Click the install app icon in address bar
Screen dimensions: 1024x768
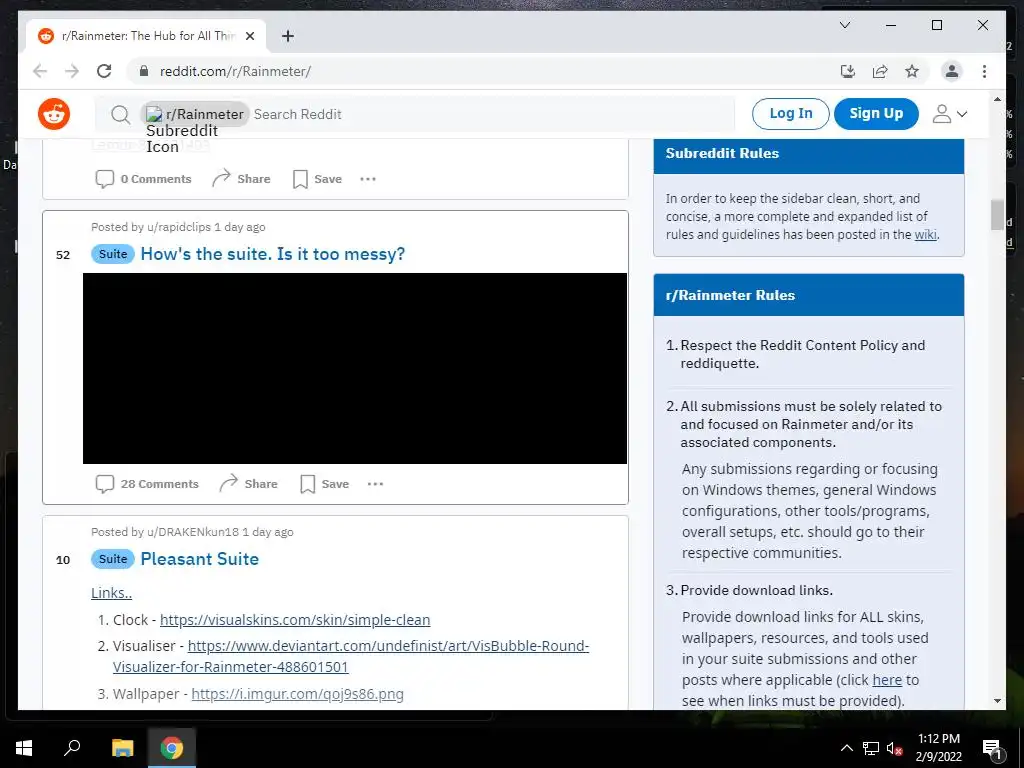point(848,71)
